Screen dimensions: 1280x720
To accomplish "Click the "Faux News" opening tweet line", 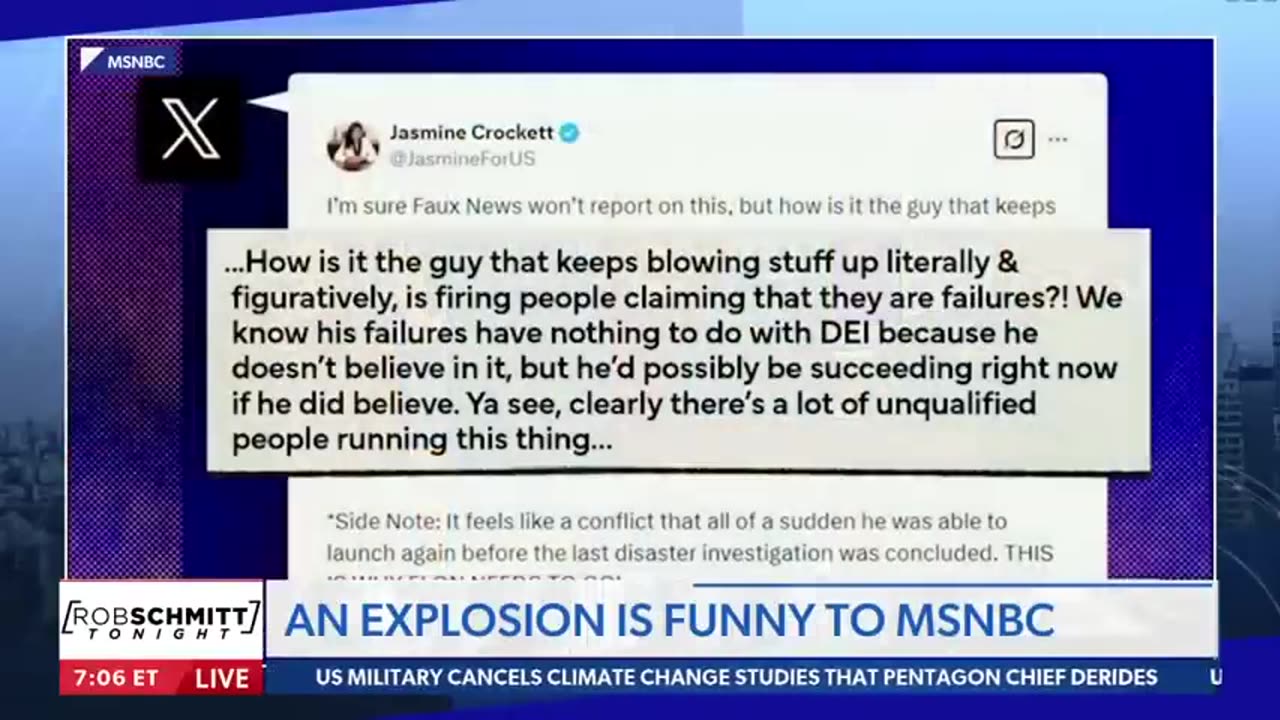I will [690, 207].
